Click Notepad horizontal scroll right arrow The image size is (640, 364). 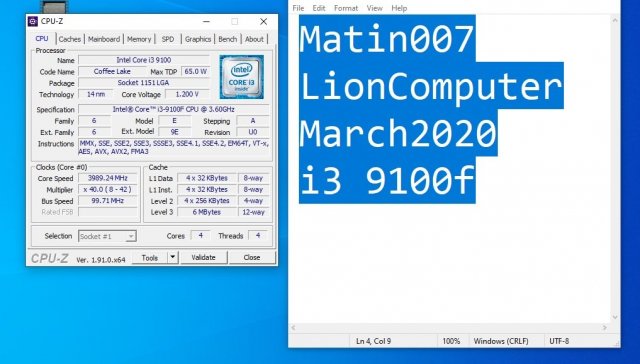click(x=605, y=328)
